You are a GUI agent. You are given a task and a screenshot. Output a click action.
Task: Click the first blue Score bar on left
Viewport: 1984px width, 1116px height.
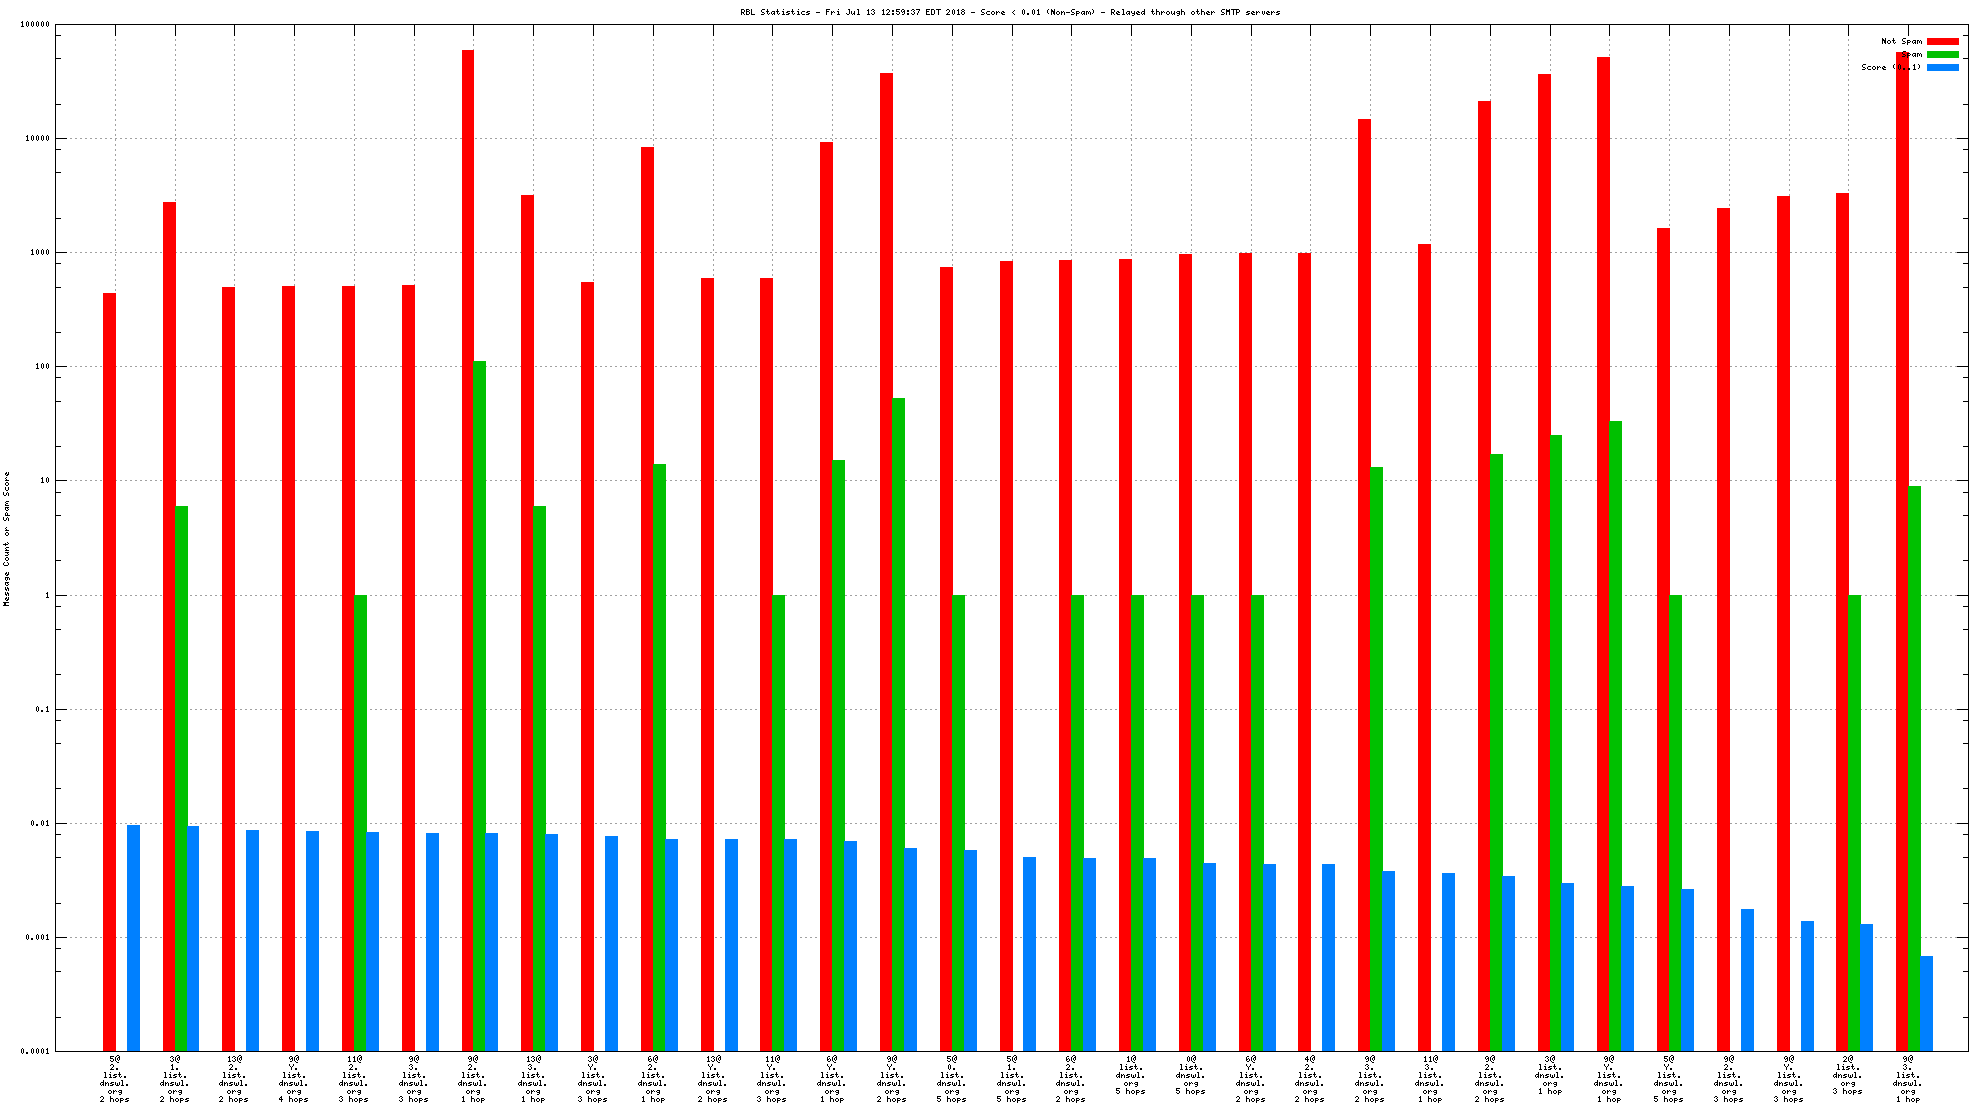(133, 937)
